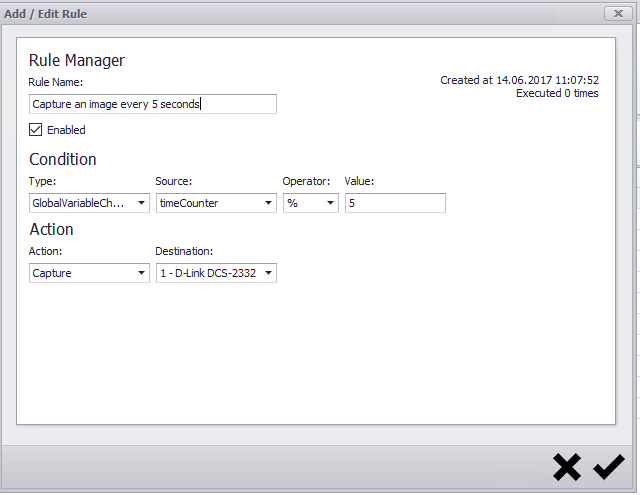Select the Created at 14.06.2017 timestamp text

click(x=519, y=80)
